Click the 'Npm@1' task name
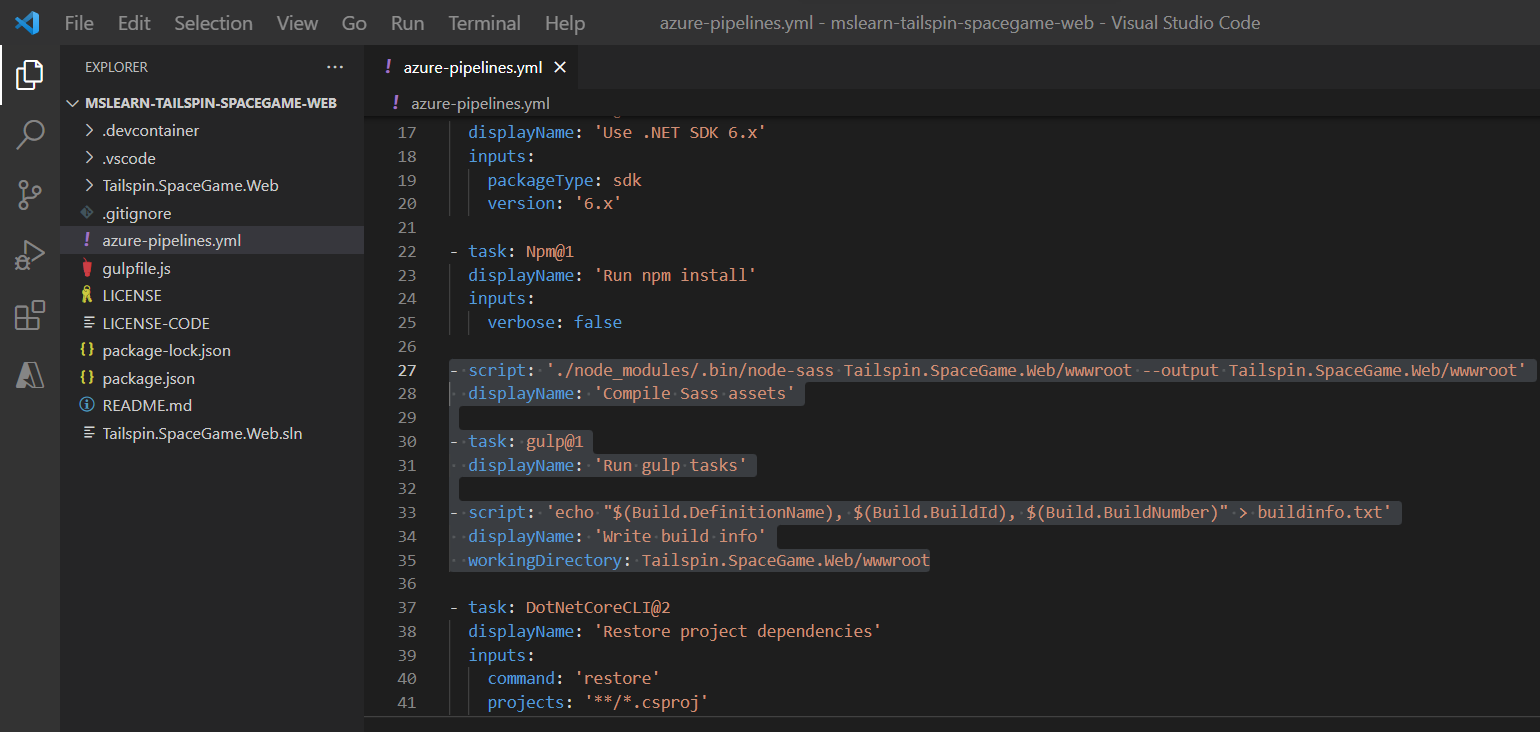 pos(549,251)
